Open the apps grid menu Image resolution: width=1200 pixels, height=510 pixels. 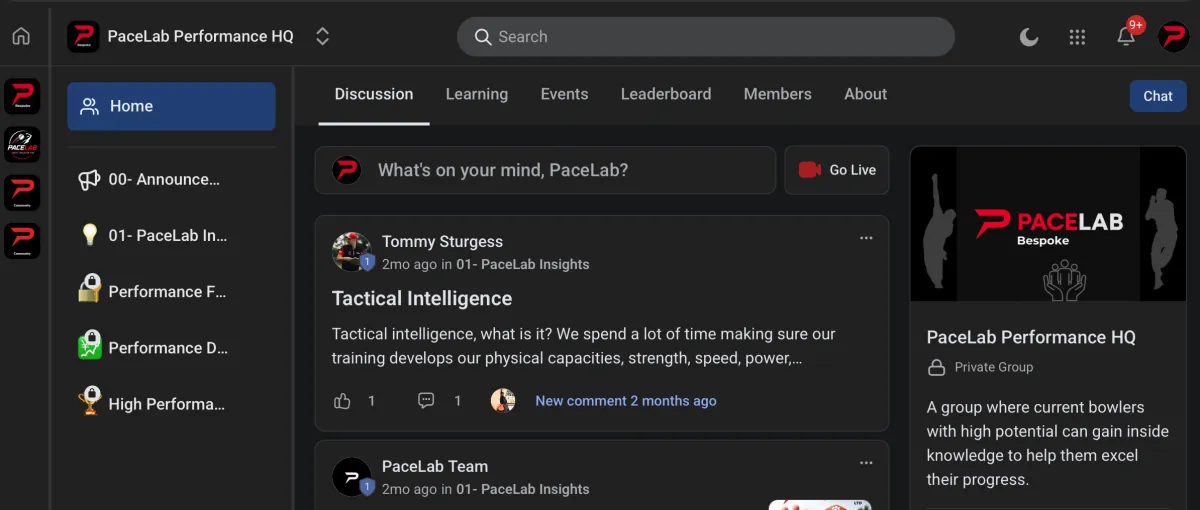(1077, 37)
